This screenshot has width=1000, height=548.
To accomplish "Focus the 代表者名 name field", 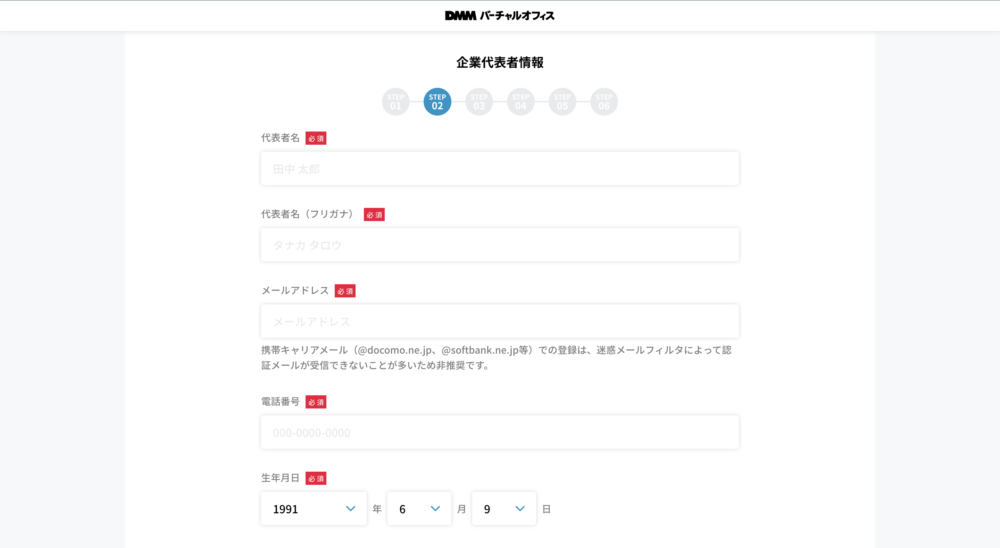I will point(500,168).
